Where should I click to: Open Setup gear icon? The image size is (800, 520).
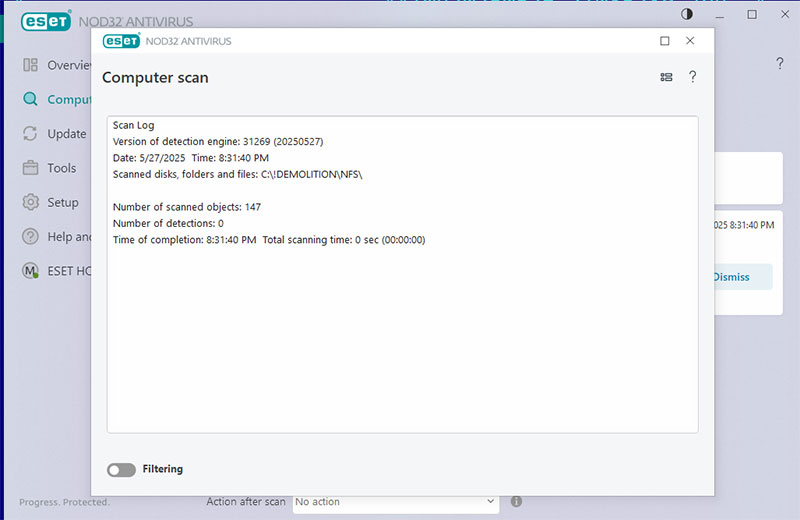[30, 202]
